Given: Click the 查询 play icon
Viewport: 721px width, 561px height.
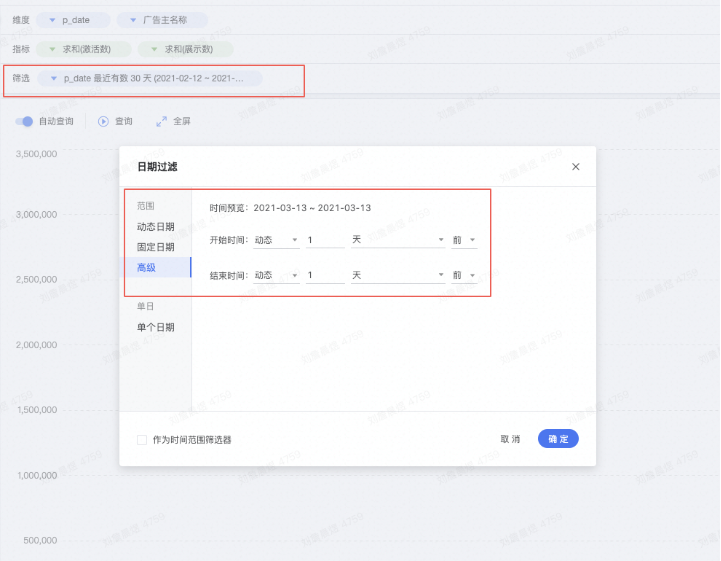Looking at the screenshot, I should pos(103,121).
